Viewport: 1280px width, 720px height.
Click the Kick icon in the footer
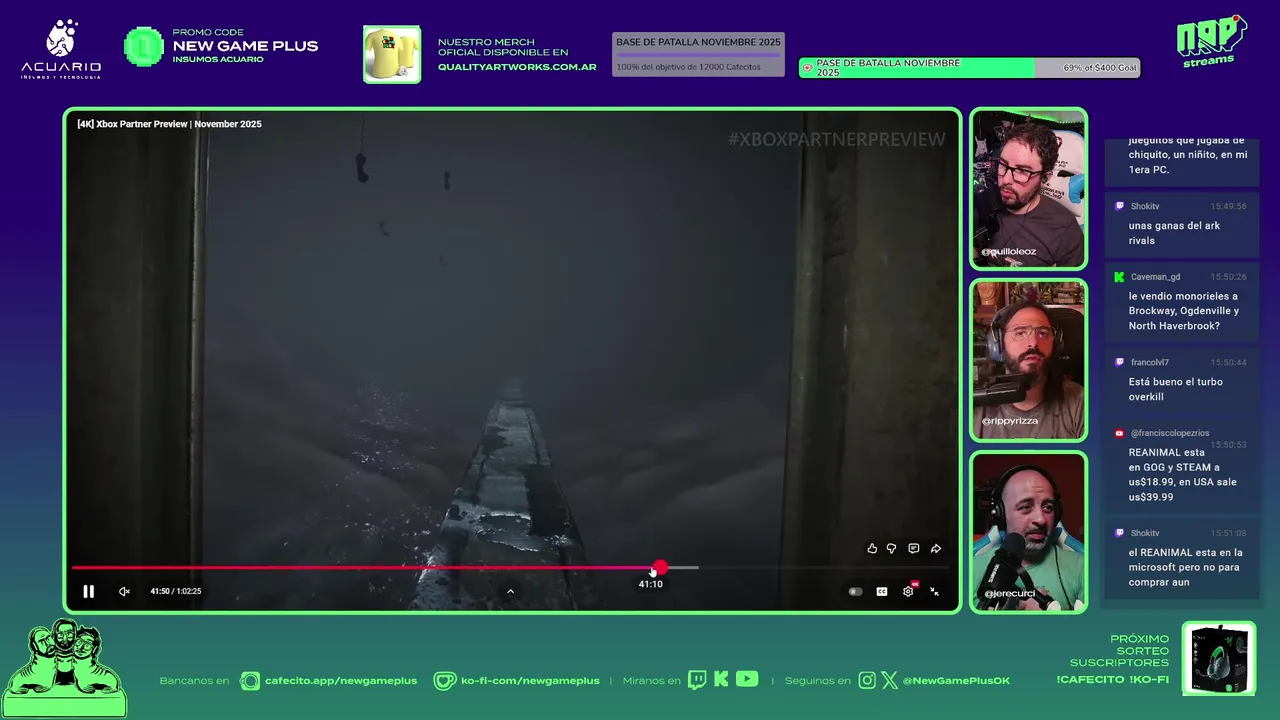pyautogui.click(x=721, y=680)
